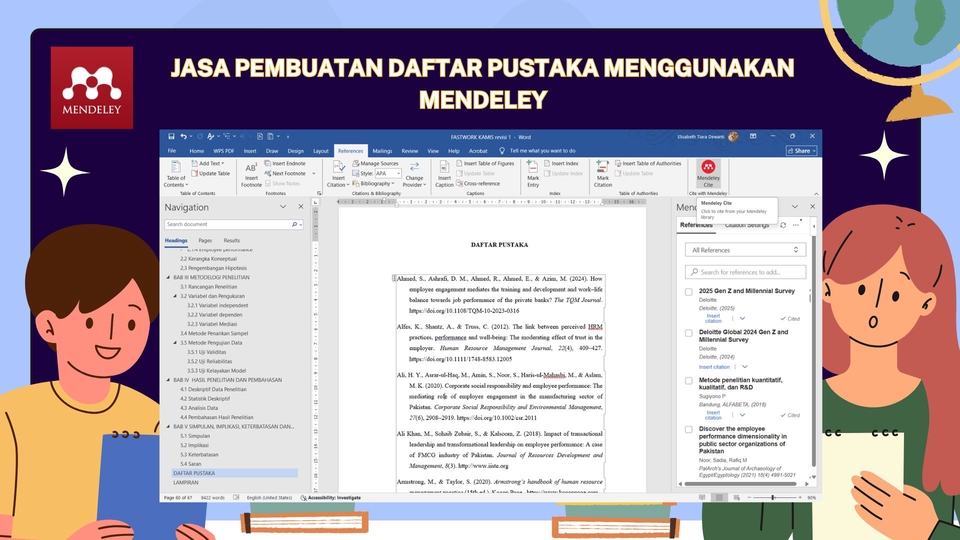Viewport: 960px width, 540px height.
Task: Open Mendeley Cite more options (three dots)
Action: [x=796, y=225]
